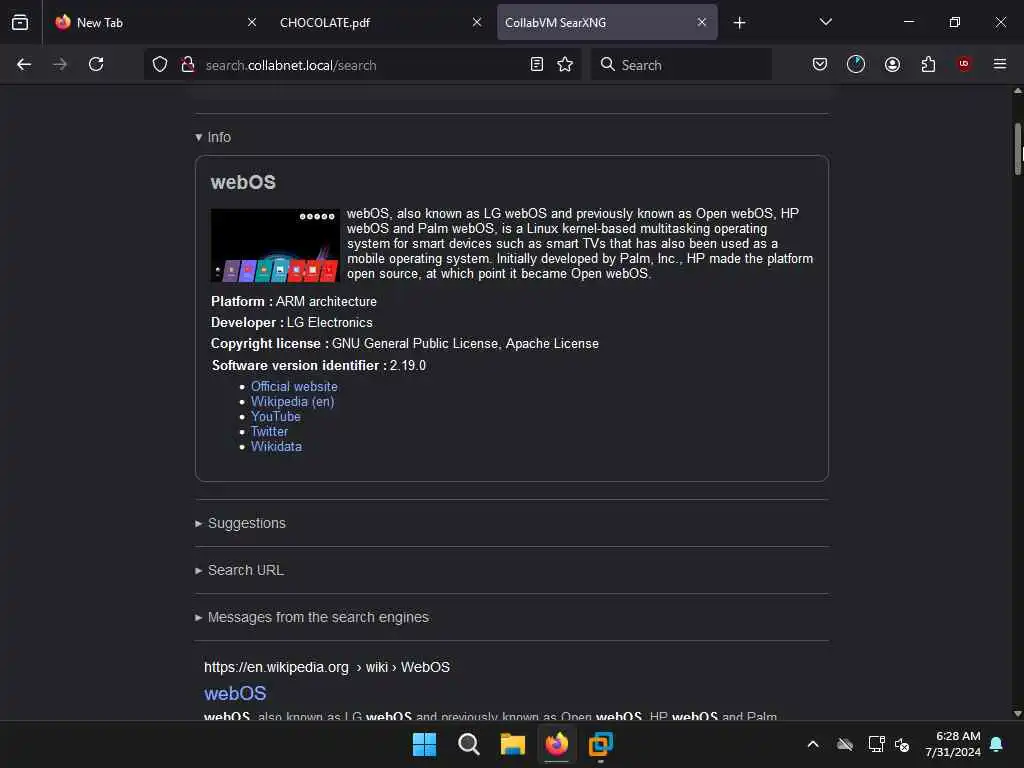Image resolution: width=1024 pixels, height=768 pixels.
Task: Open the Wikidata link
Action: point(276,447)
